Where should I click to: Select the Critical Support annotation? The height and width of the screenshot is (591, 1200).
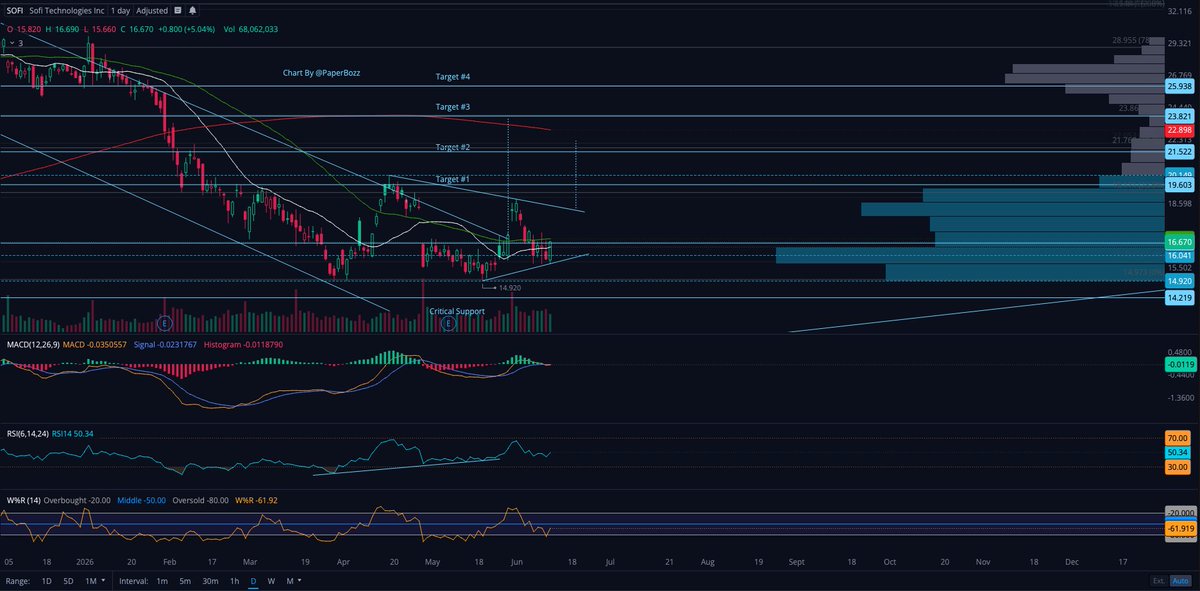(457, 311)
